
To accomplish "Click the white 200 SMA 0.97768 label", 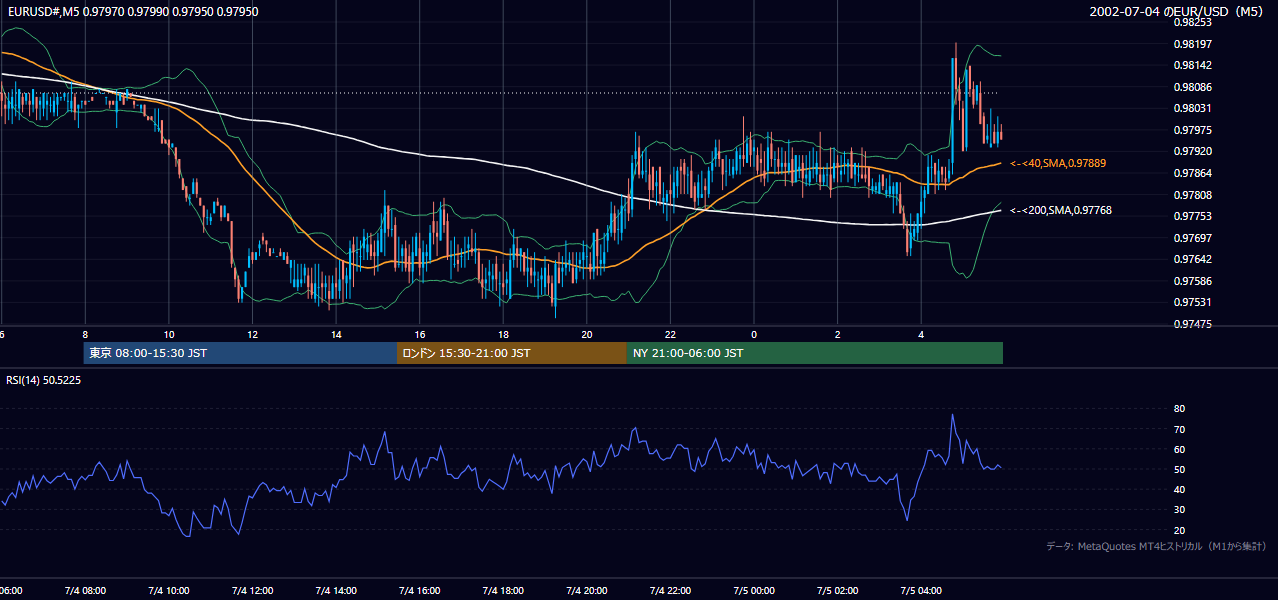I will pyautogui.click(x=1061, y=210).
